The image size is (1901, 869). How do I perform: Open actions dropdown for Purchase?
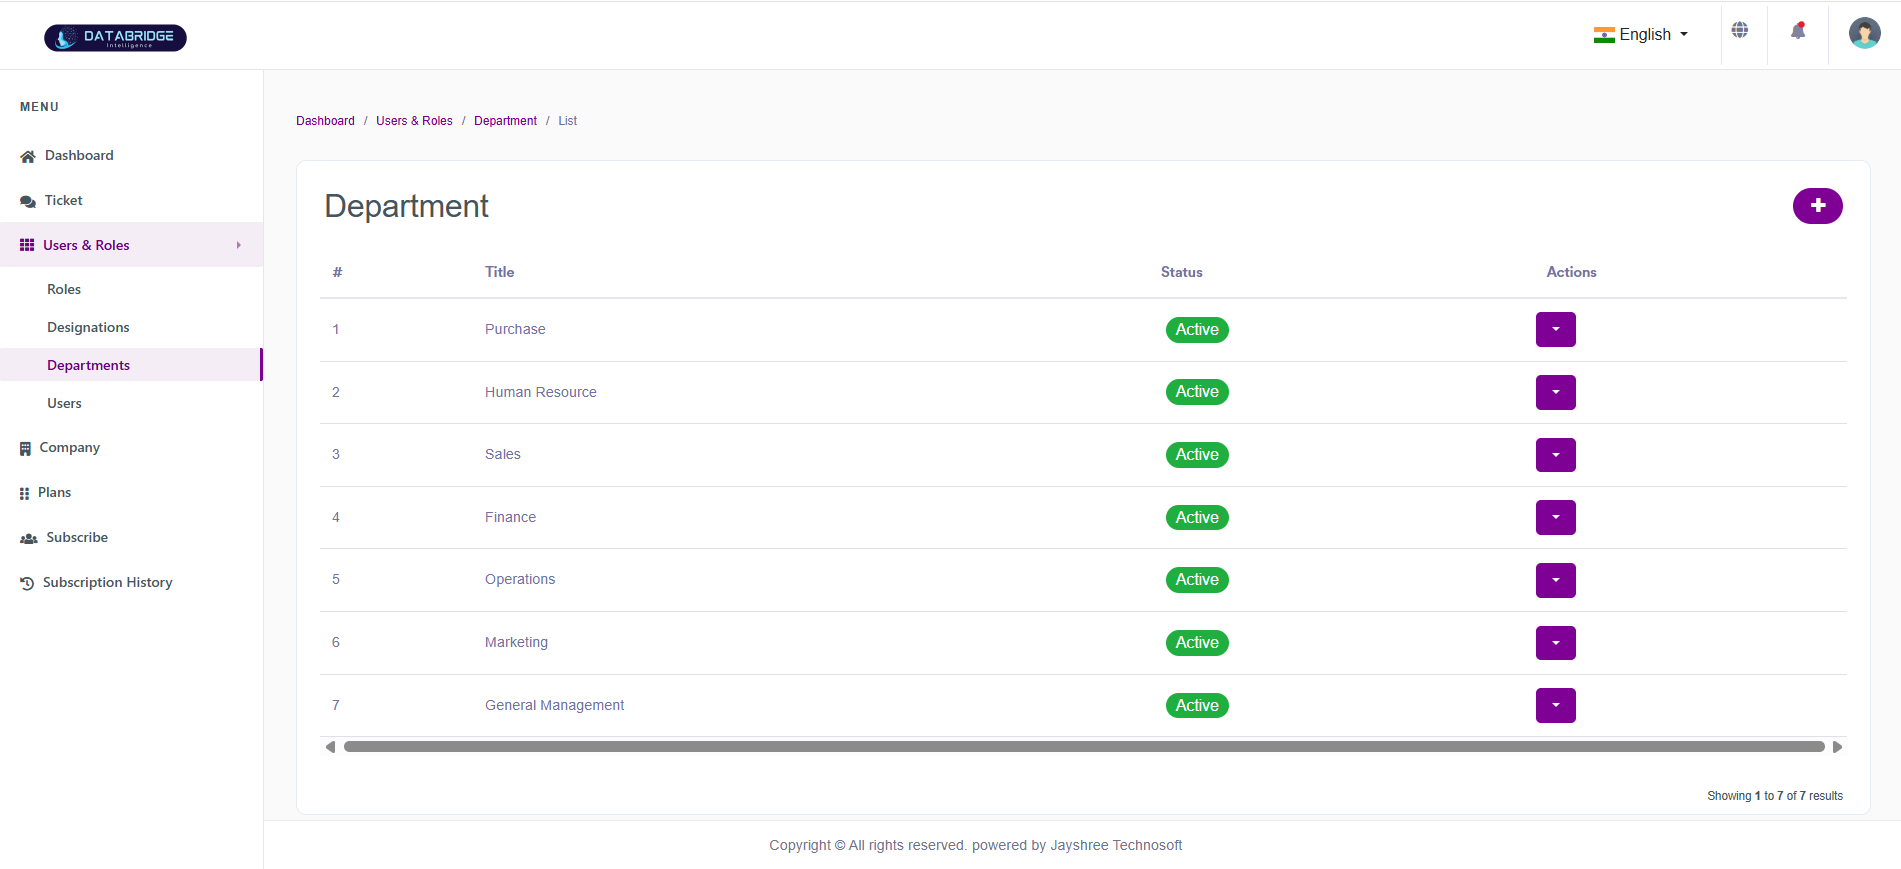pos(1555,329)
